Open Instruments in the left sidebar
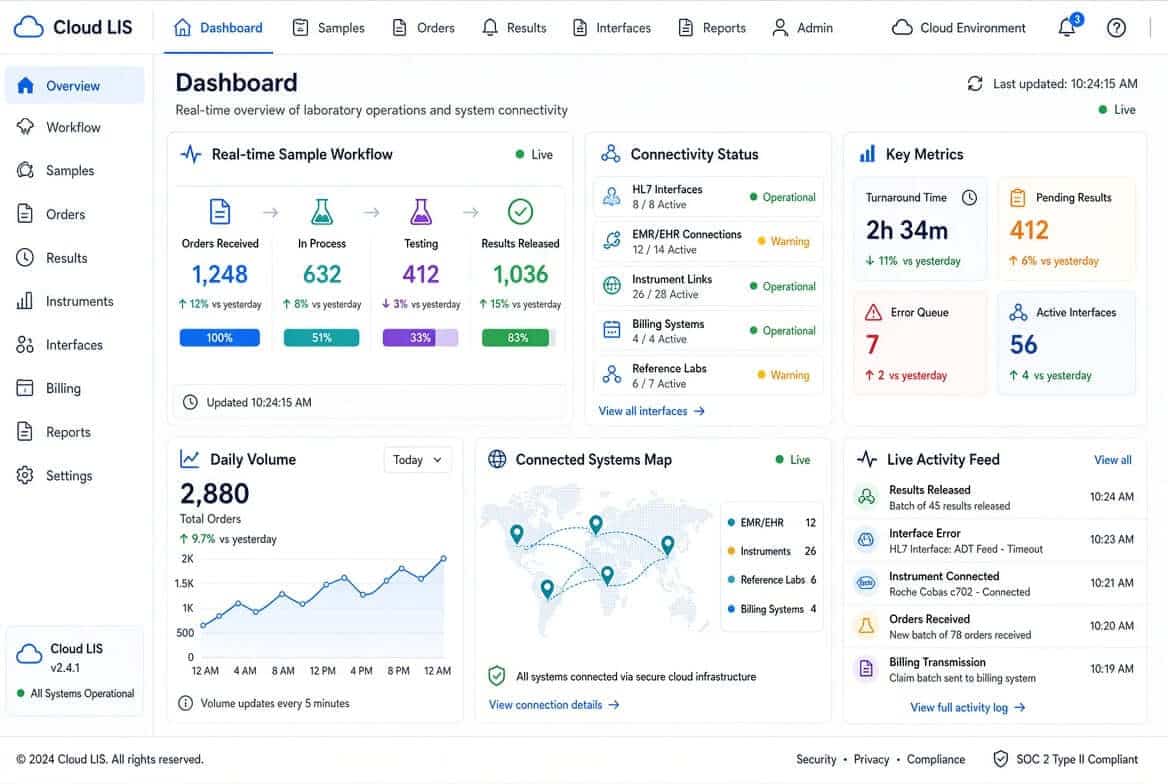This screenshot has width=1168, height=784. [74, 301]
